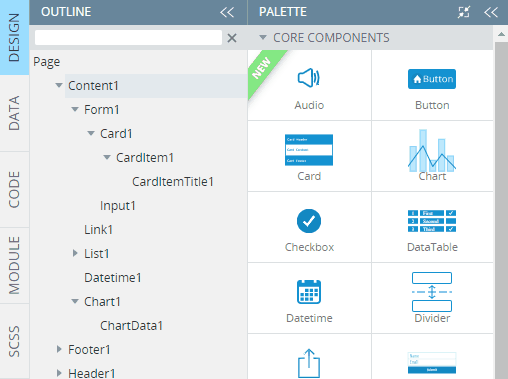Clear the outline search with X
The image size is (508, 379).
tap(232, 38)
